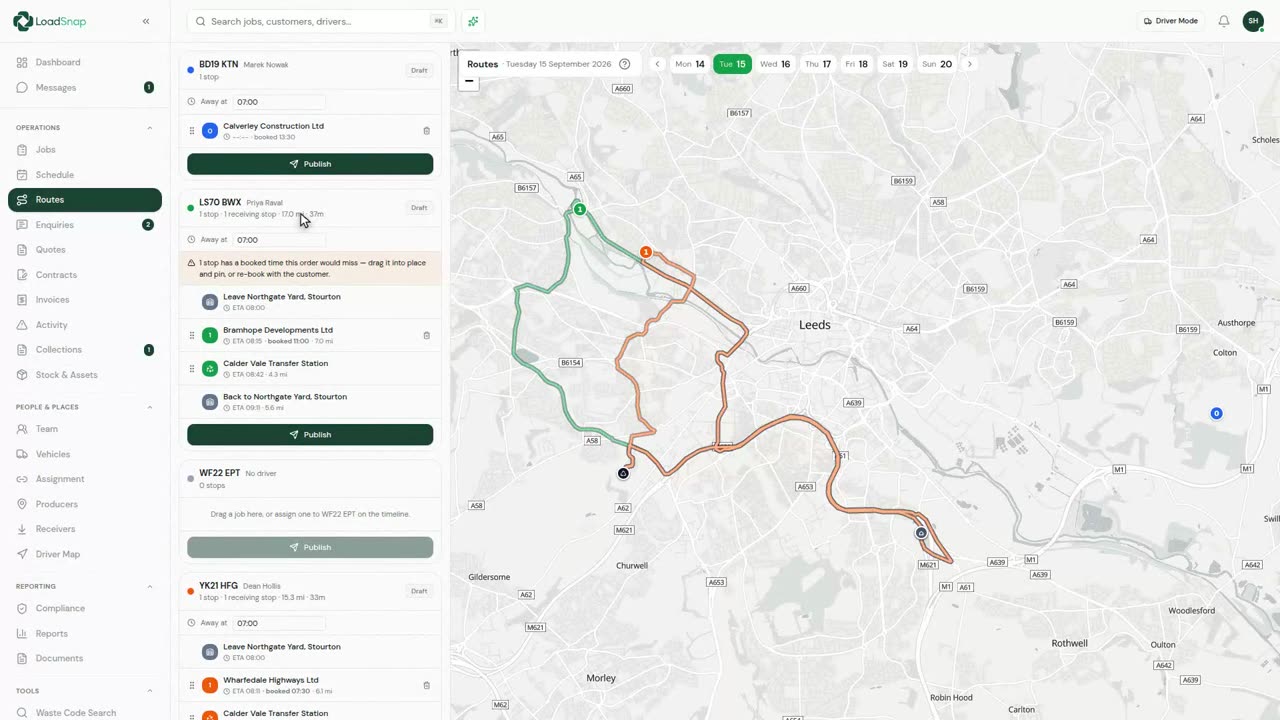Click the drag handle of Calder Vale Transfer Station under LS70 BWX
Image resolution: width=1280 pixels, height=720 pixels.
click(x=192, y=369)
